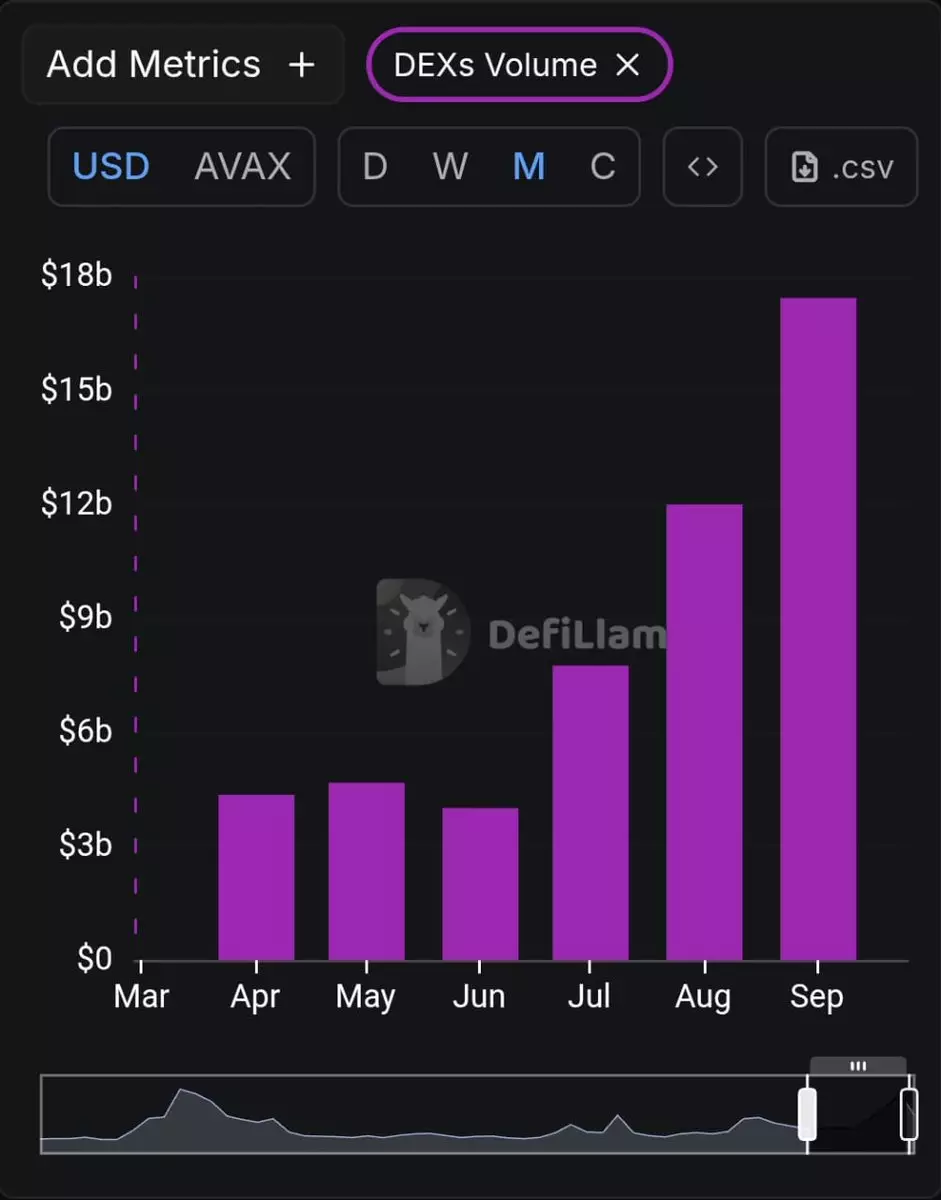The width and height of the screenshot is (941, 1200).
Task: Download chart data as .csv
Action: (841, 166)
